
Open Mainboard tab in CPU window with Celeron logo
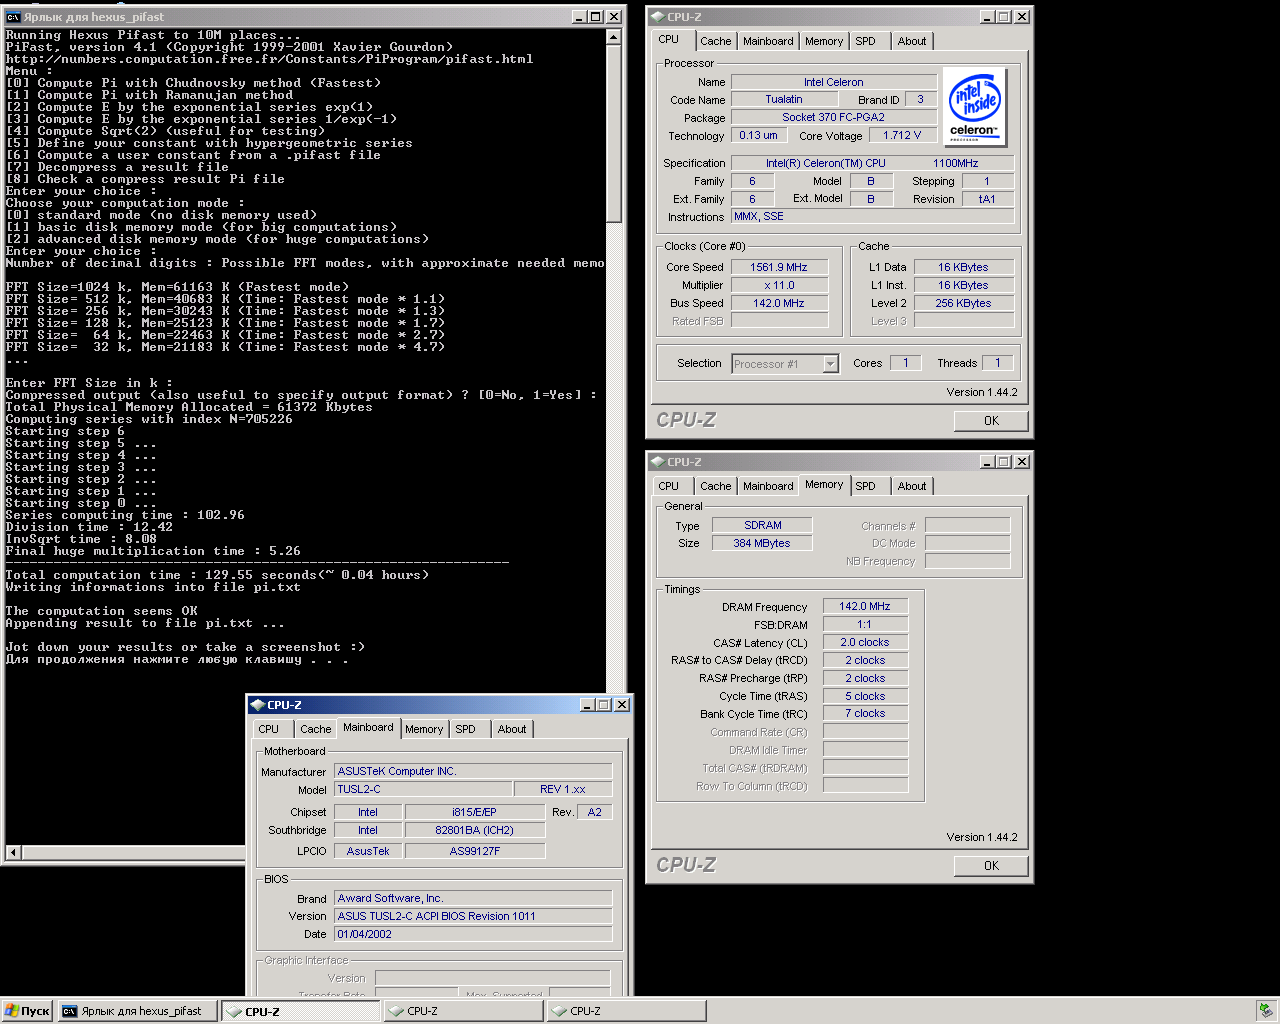point(768,41)
